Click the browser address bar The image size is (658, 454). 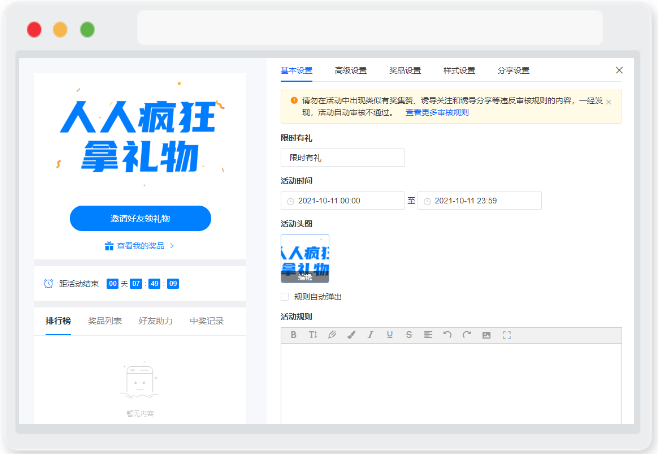tap(370, 28)
